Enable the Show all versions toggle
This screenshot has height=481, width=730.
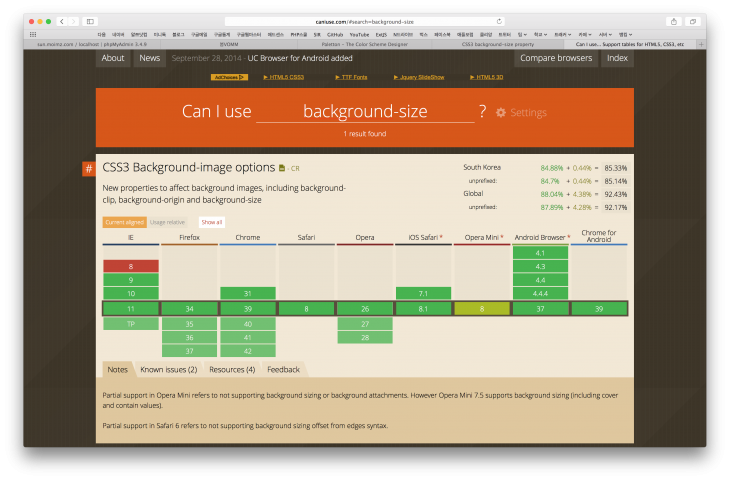(211, 222)
